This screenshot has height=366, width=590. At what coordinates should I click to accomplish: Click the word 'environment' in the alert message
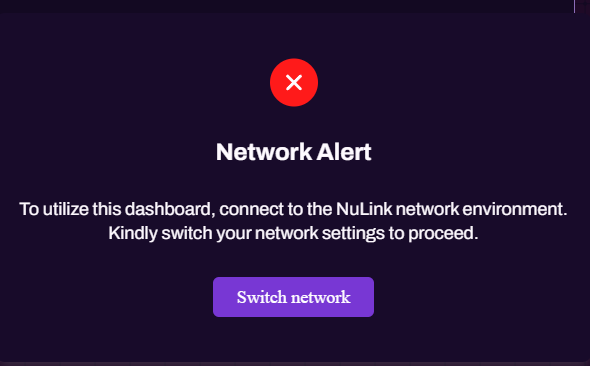coord(514,209)
